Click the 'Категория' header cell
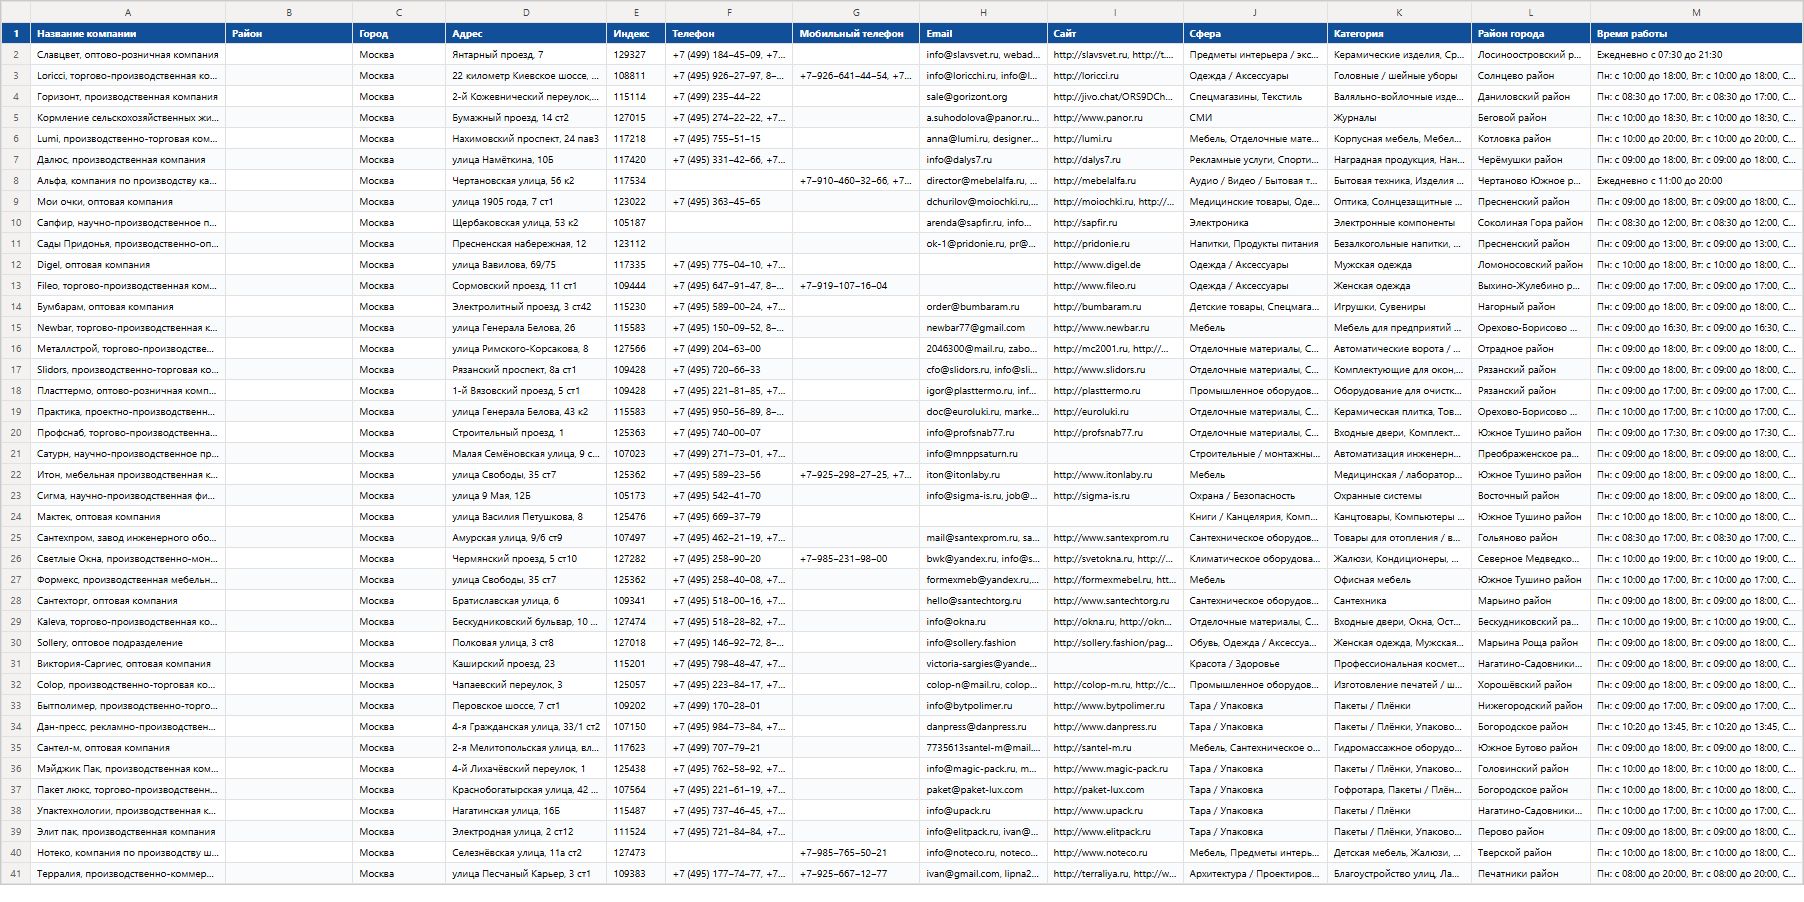Image resolution: width=1804 pixels, height=902 pixels. pyautogui.click(x=1399, y=33)
